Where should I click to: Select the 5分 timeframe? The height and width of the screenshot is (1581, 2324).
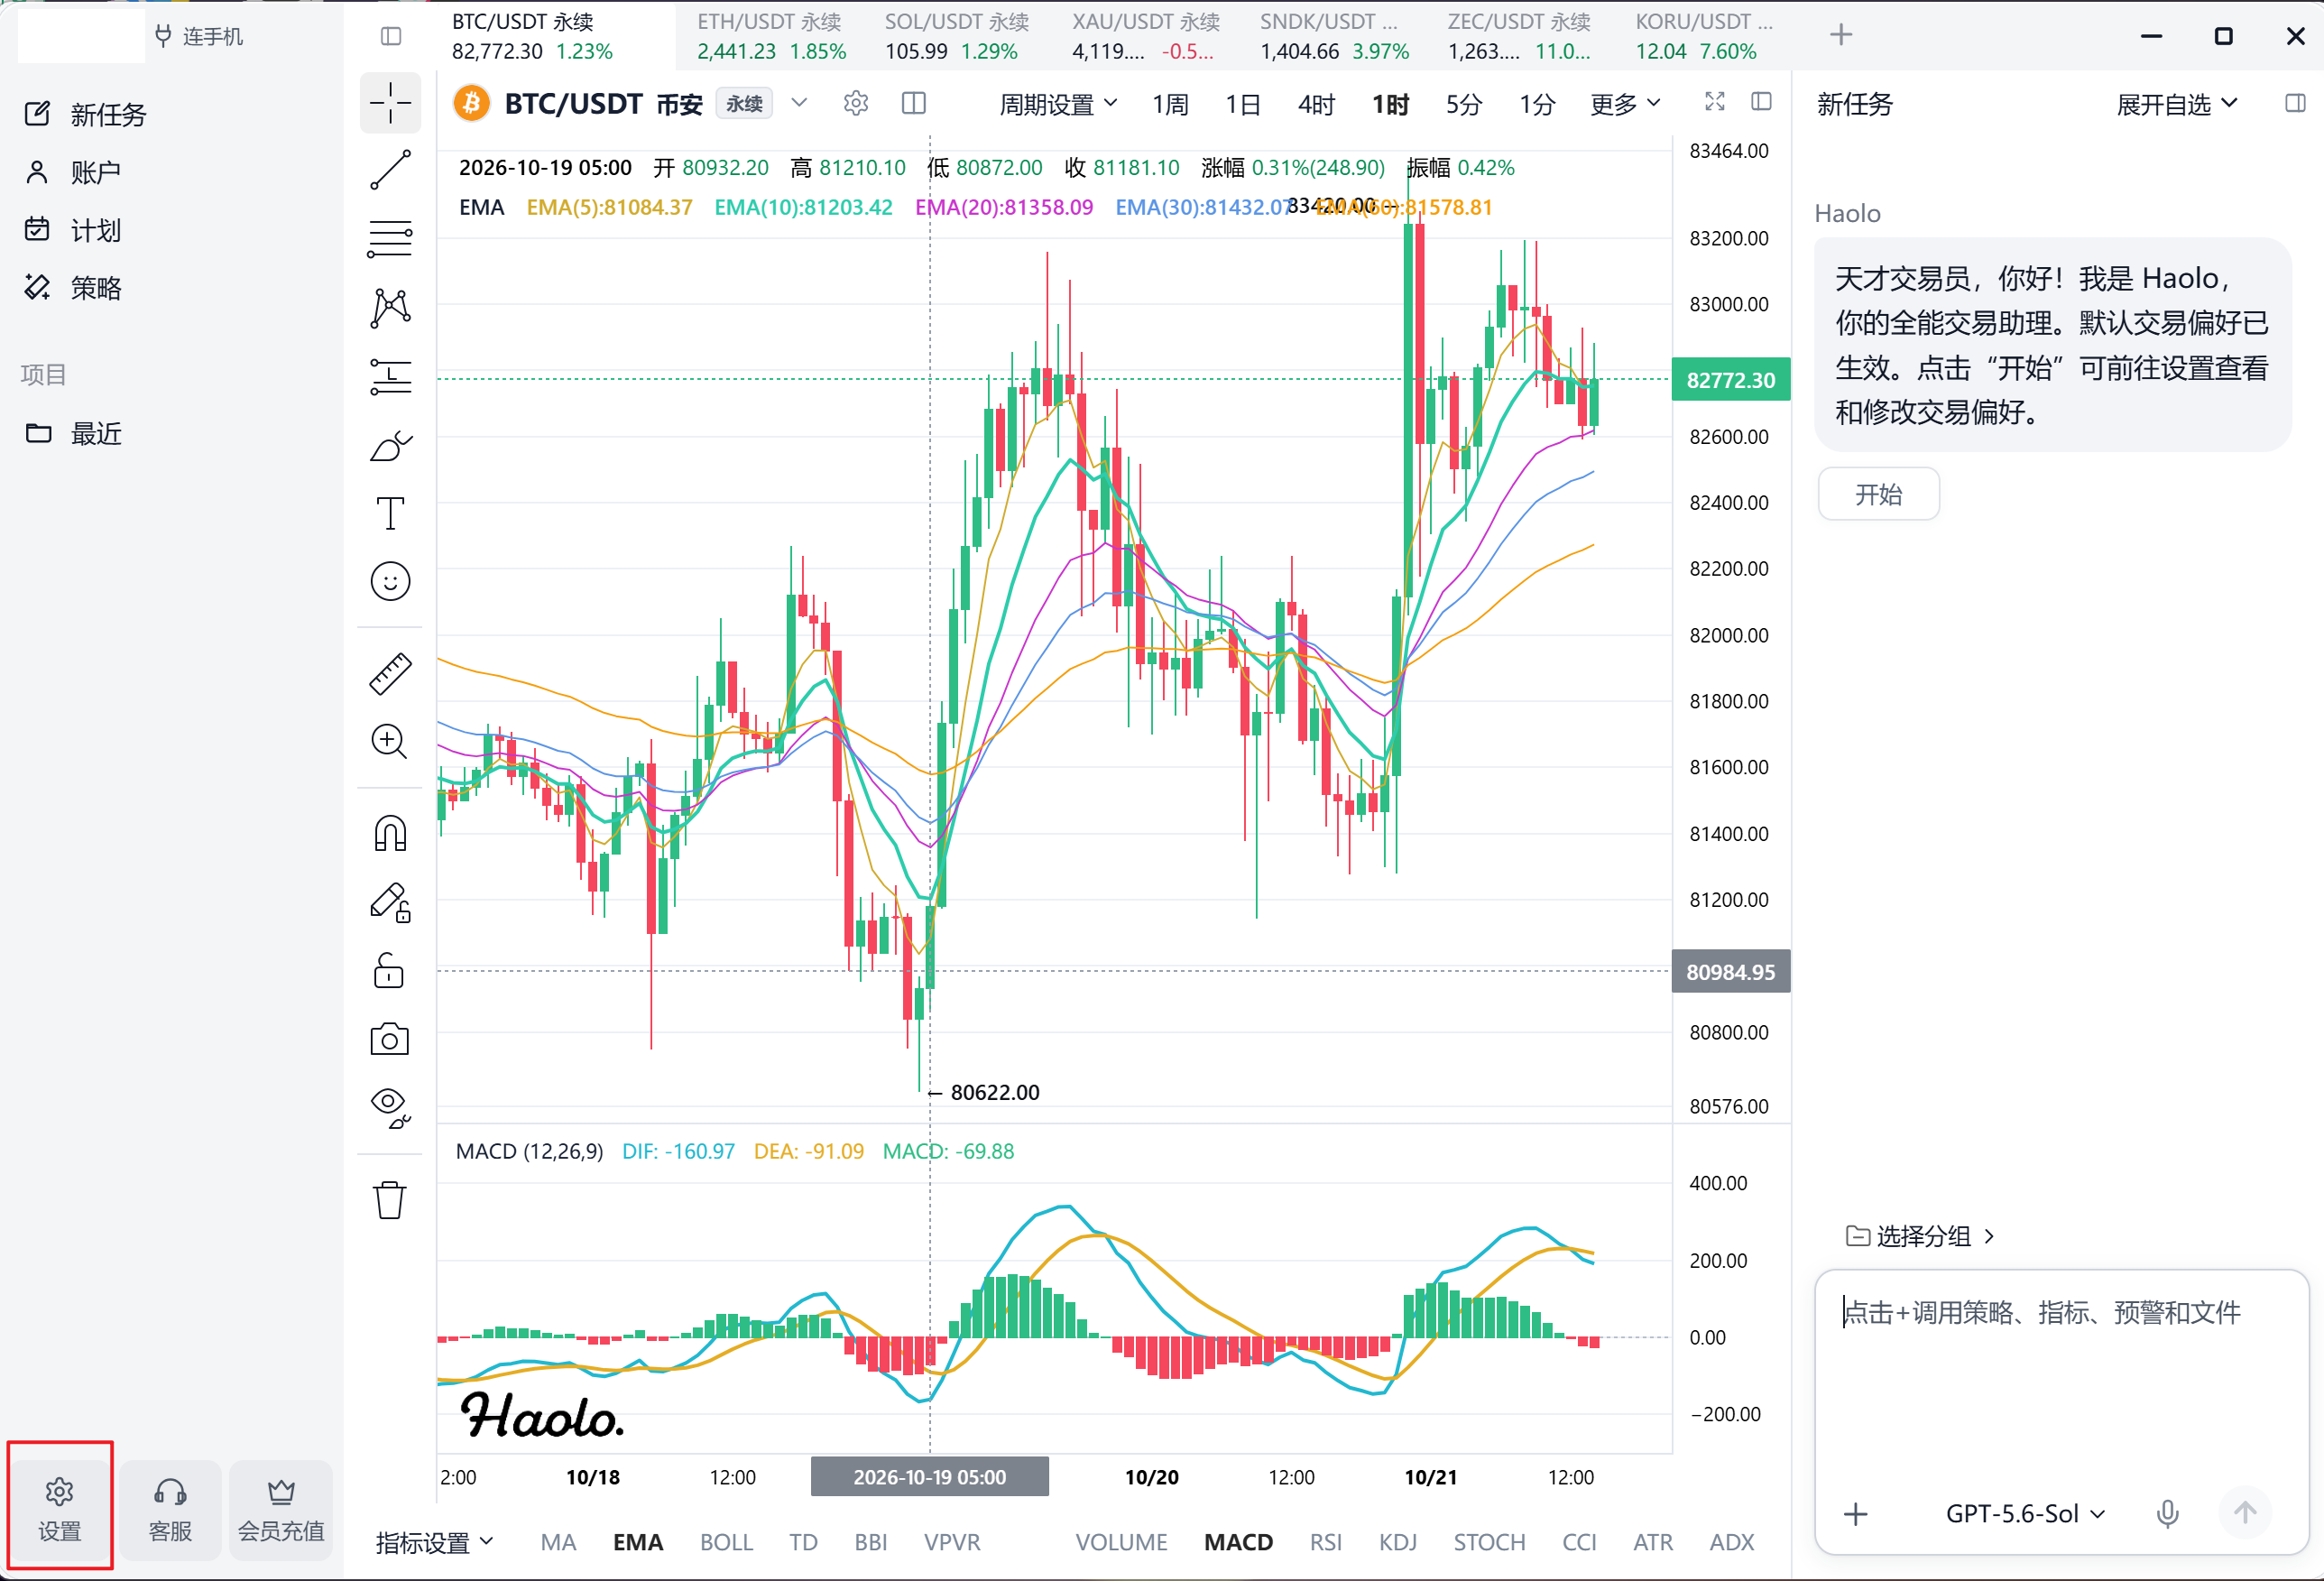(1463, 104)
